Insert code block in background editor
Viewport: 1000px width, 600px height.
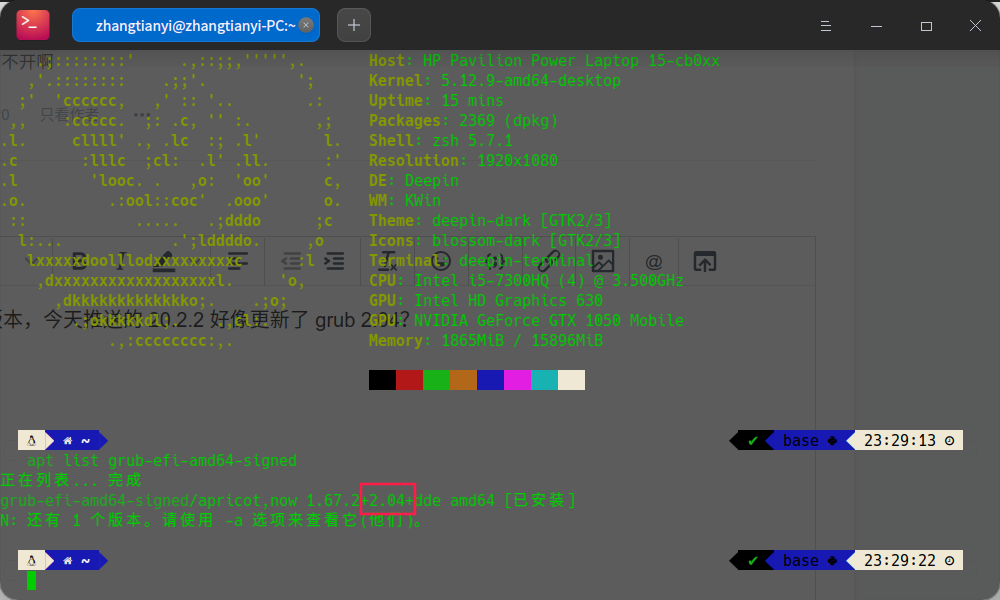(x=496, y=261)
